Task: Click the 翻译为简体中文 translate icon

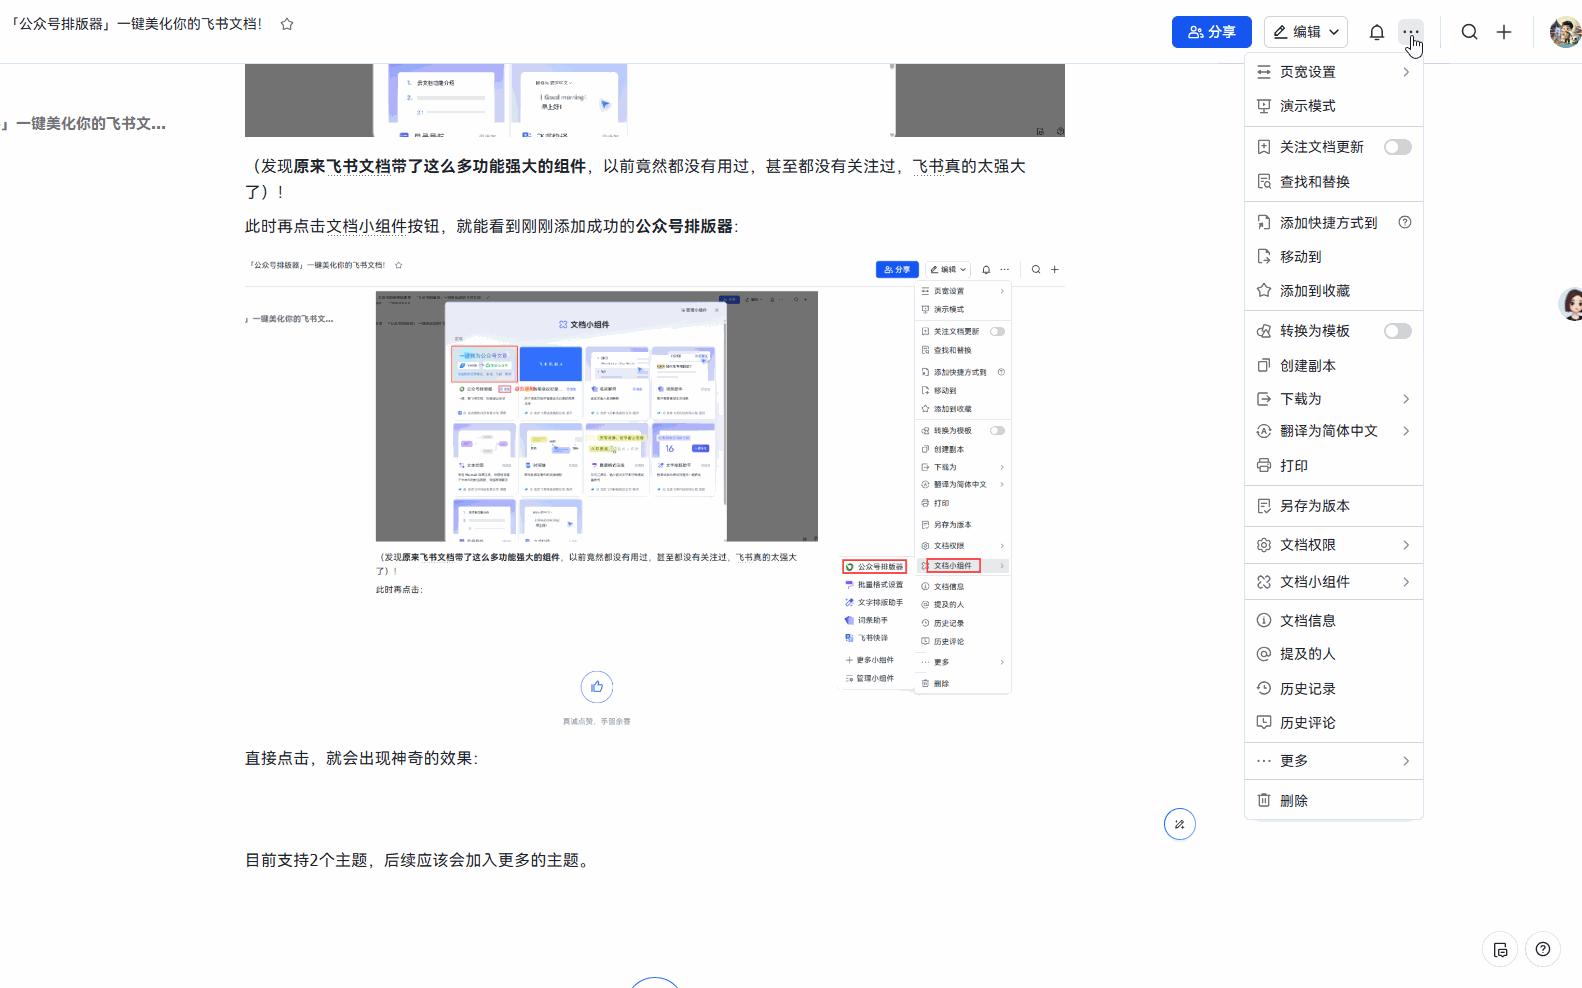Action: click(1264, 431)
